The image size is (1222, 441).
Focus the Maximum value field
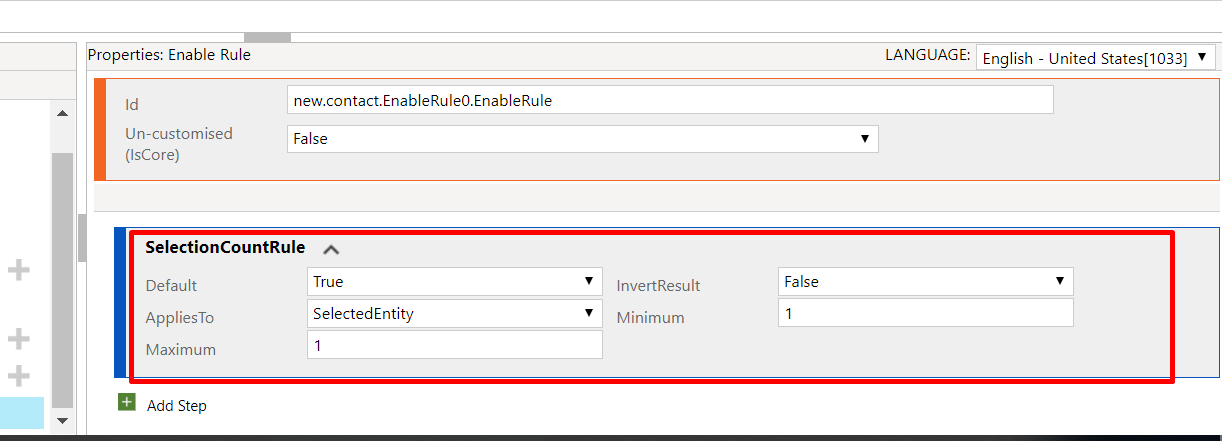(455, 345)
